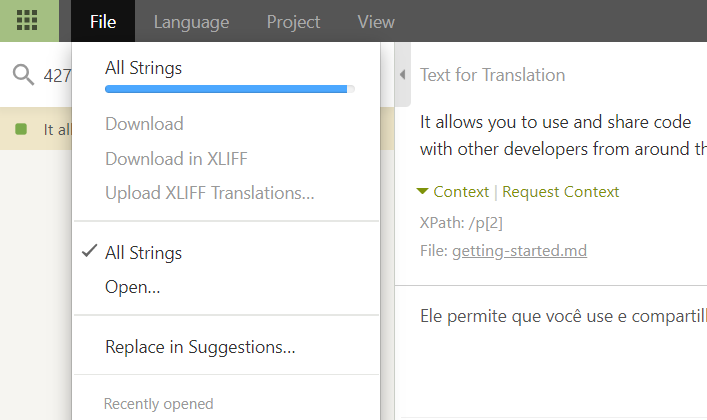This screenshot has width=707, height=420.
Task: Collapse the Context section triangle
Action: click(x=422, y=191)
